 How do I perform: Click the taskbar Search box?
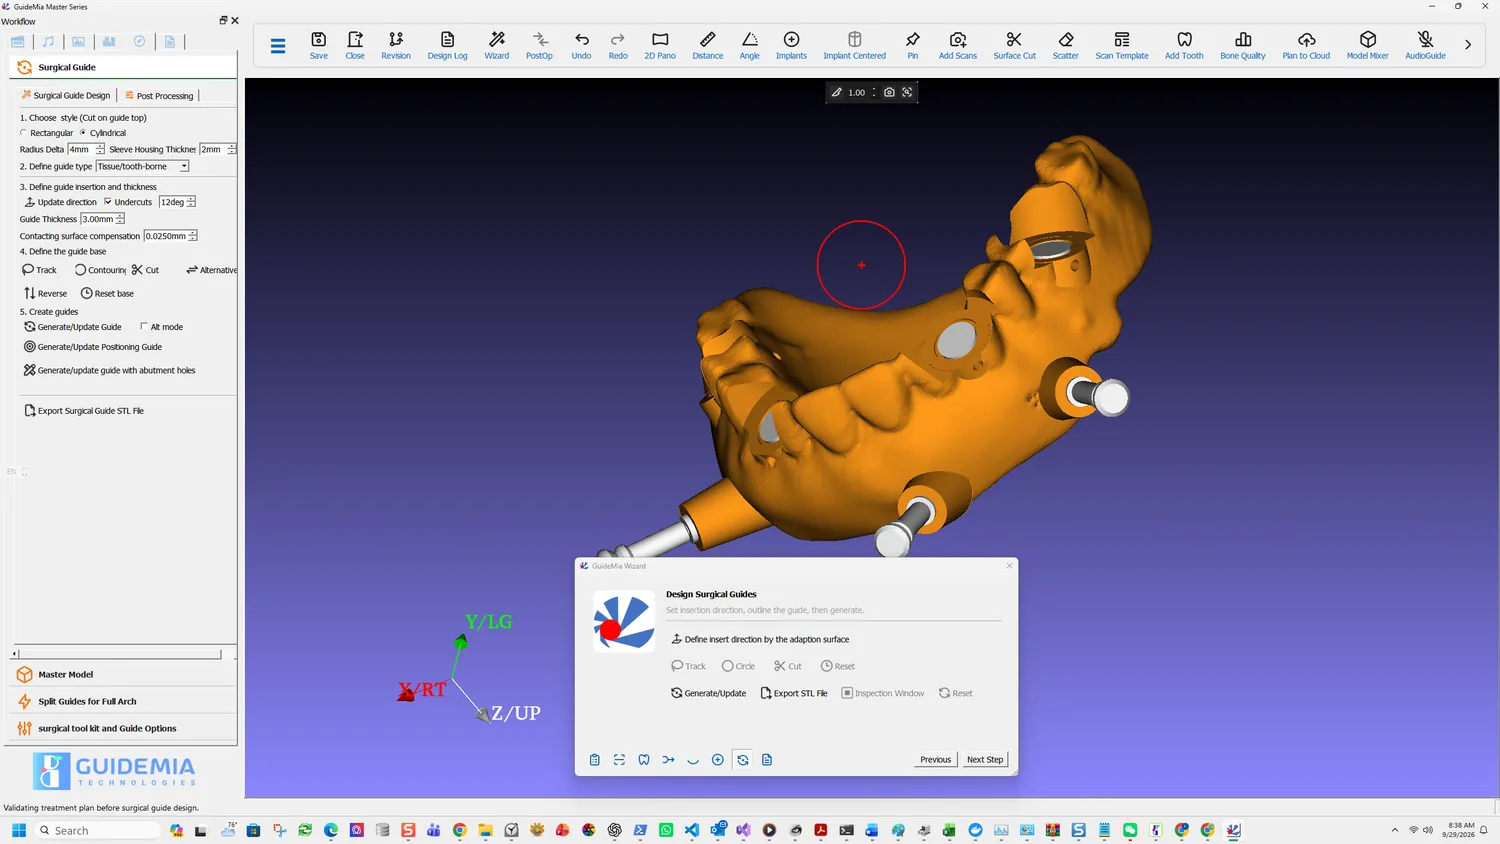(97, 831)
